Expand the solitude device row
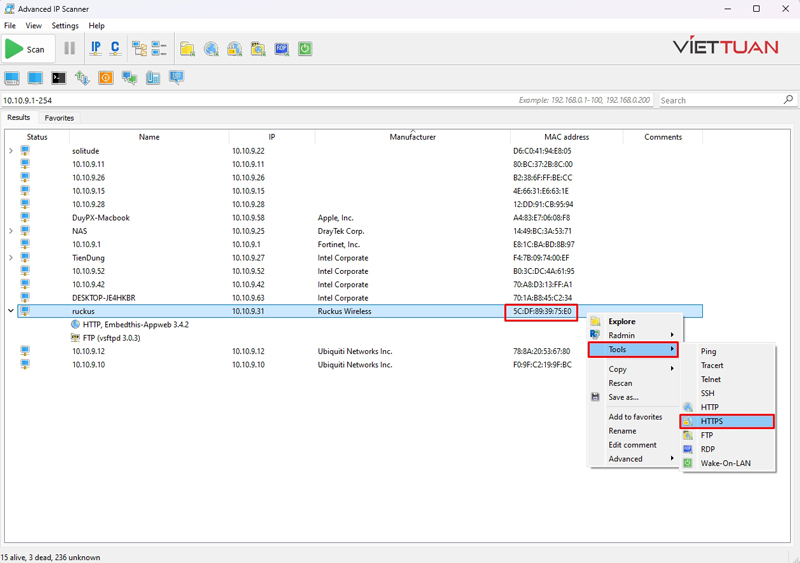Image resolution: width=800 pixels, height=563 pixels. [11, 151]
